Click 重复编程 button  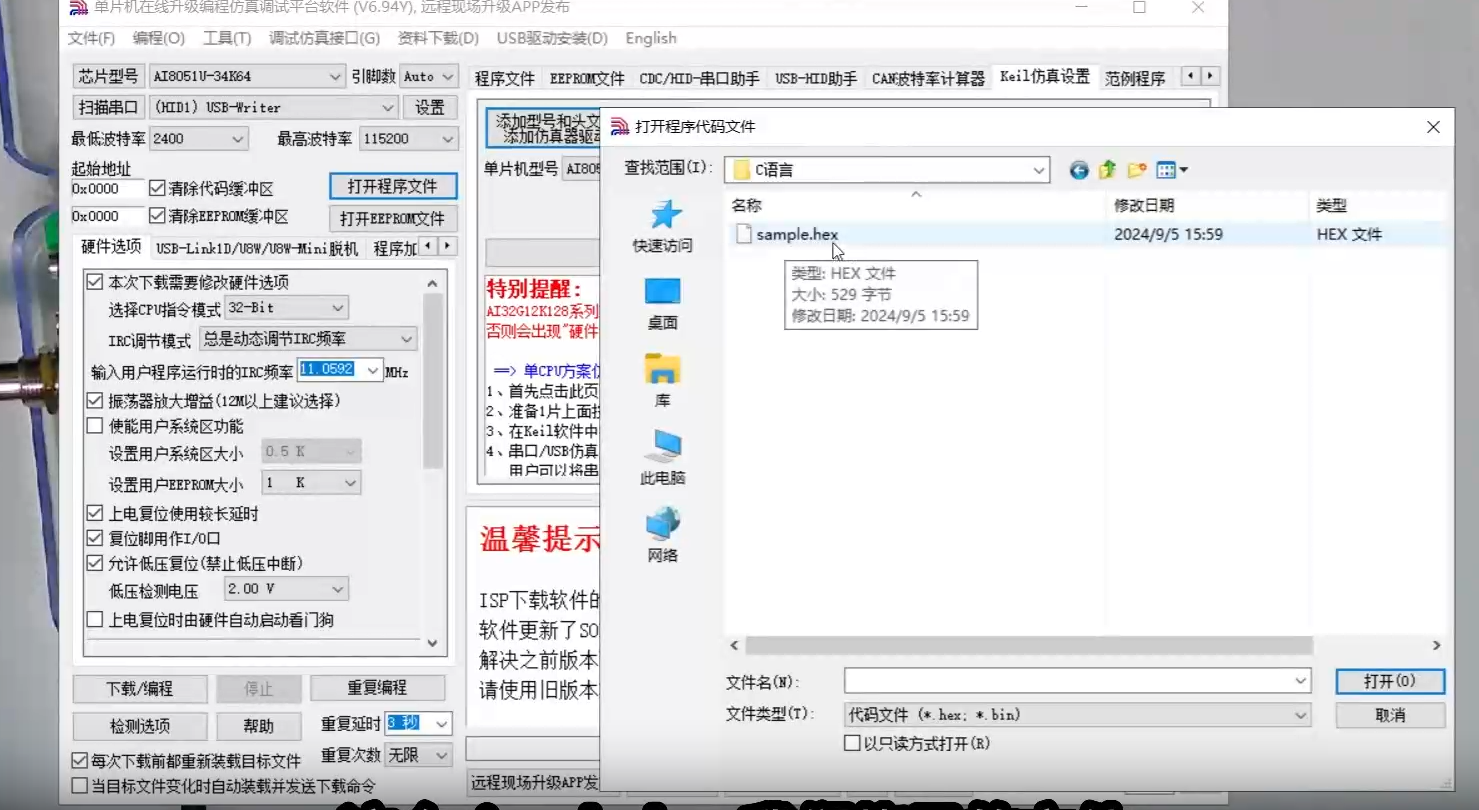377,688
